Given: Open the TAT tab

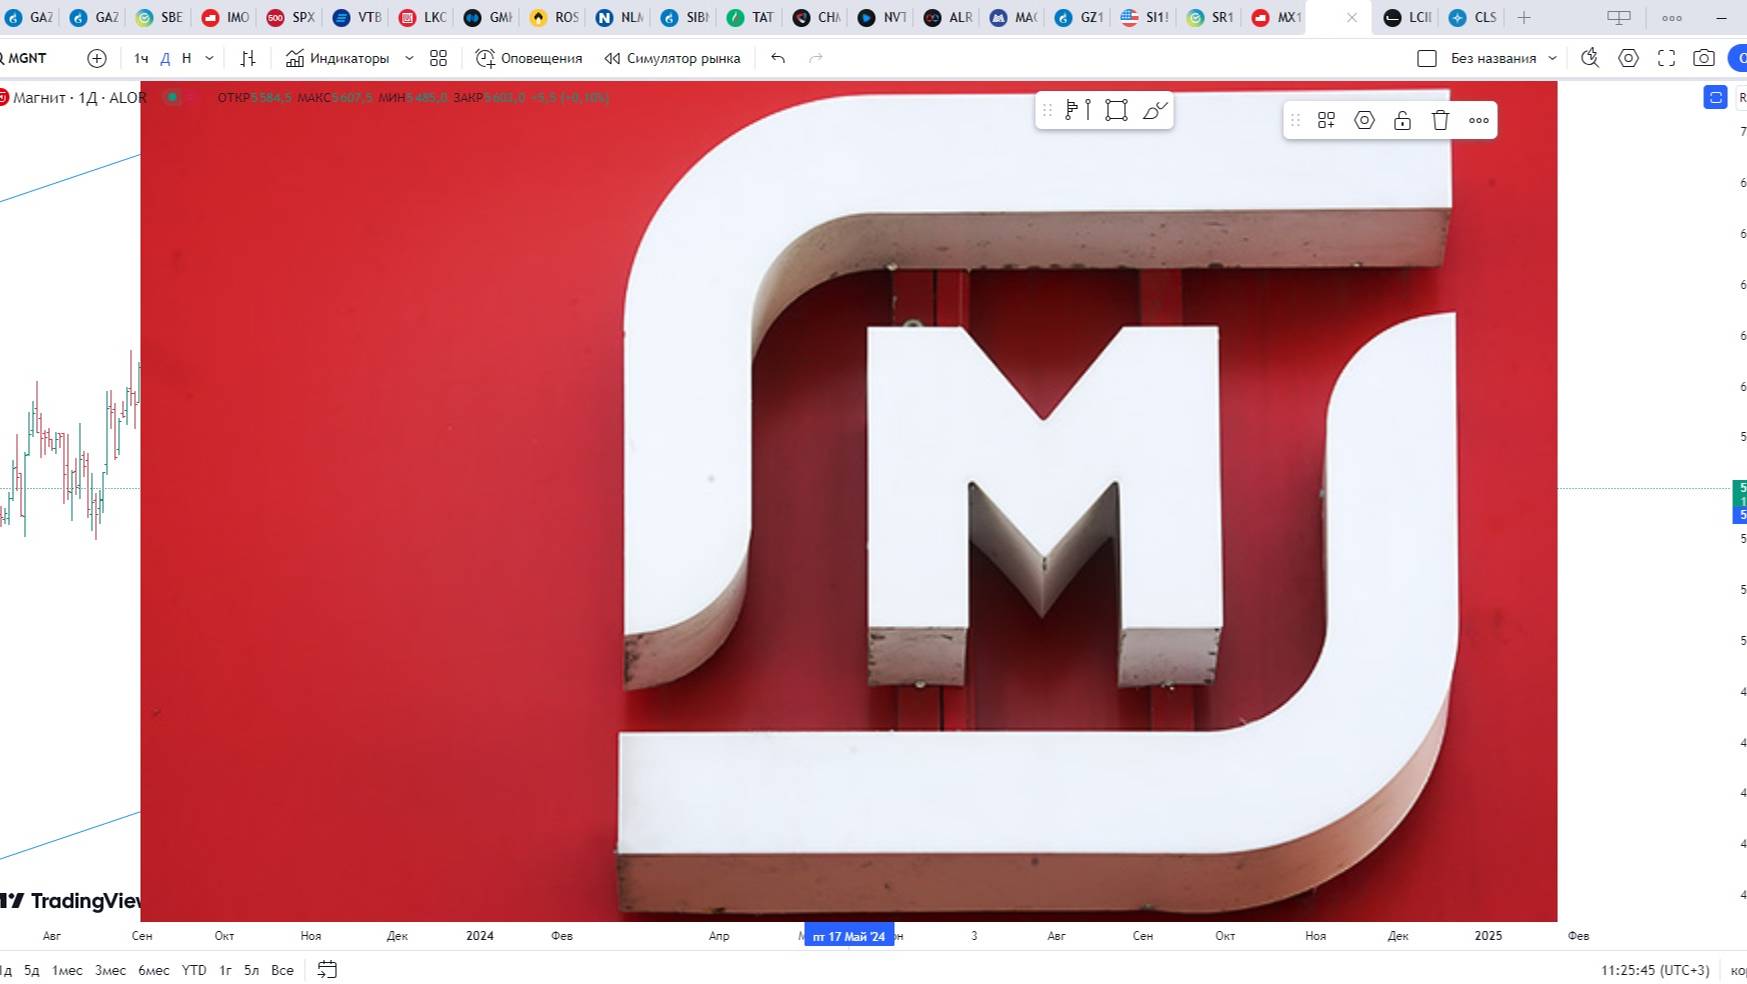Looking at the screenshot, I should (x=752, y=17).
